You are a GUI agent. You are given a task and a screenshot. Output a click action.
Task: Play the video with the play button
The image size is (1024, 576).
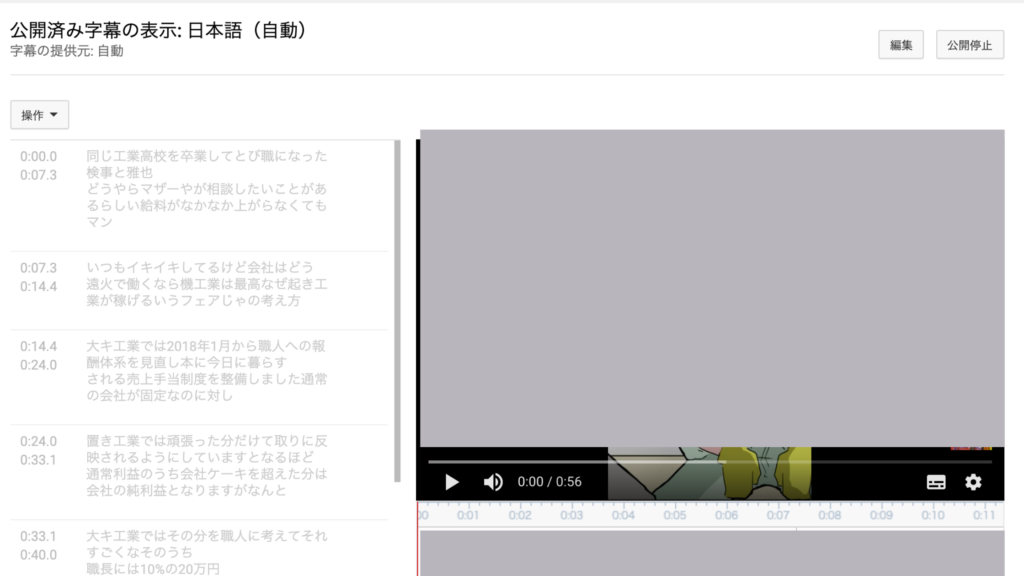(x=451, y=482)
